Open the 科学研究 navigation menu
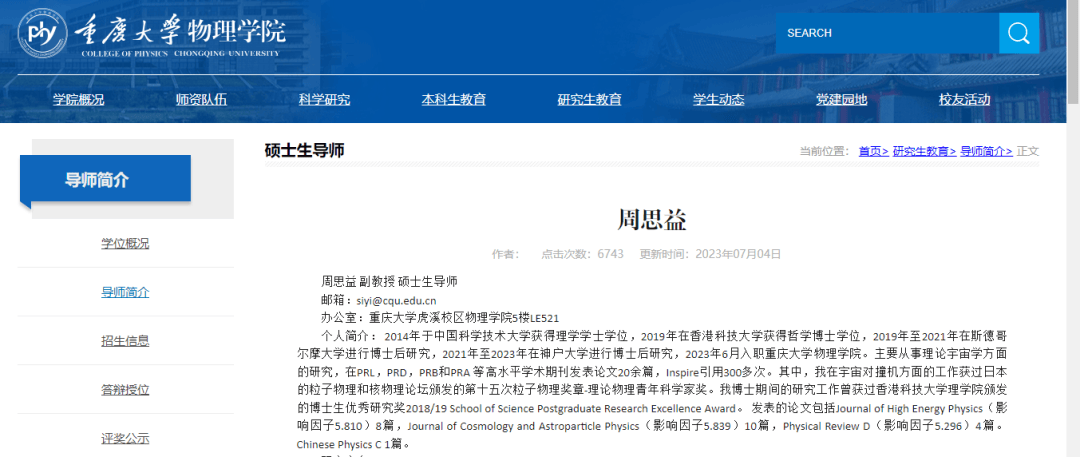 tap(324, 99)
